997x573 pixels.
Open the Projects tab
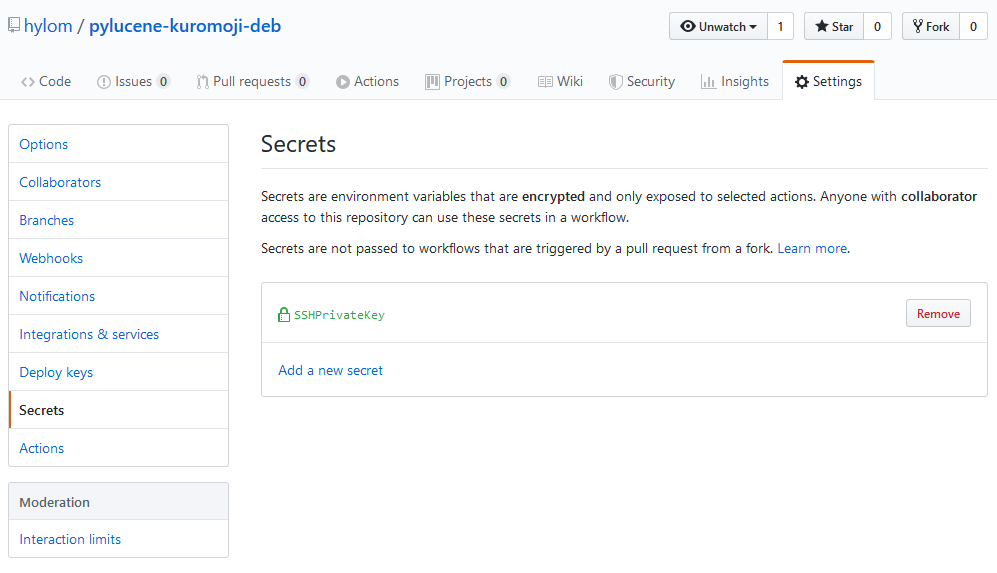pos(467,82)
